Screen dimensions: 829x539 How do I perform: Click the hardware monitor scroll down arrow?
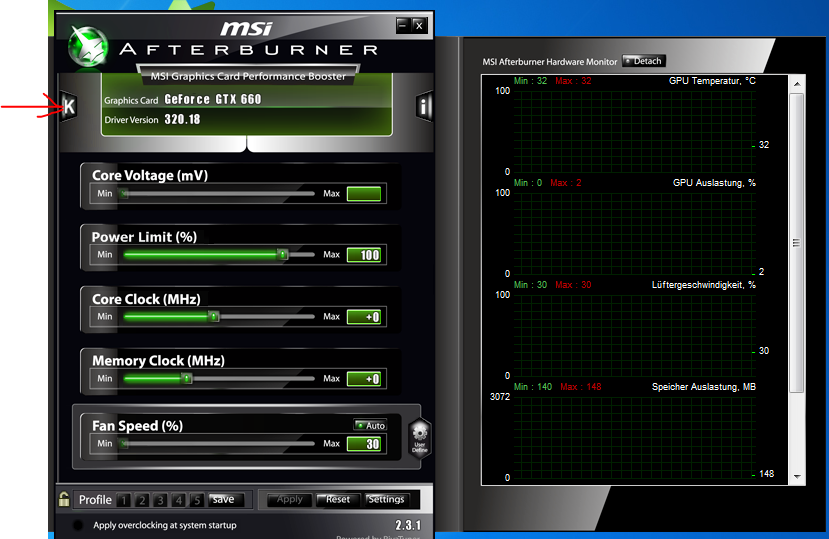(x=797, y=477)
